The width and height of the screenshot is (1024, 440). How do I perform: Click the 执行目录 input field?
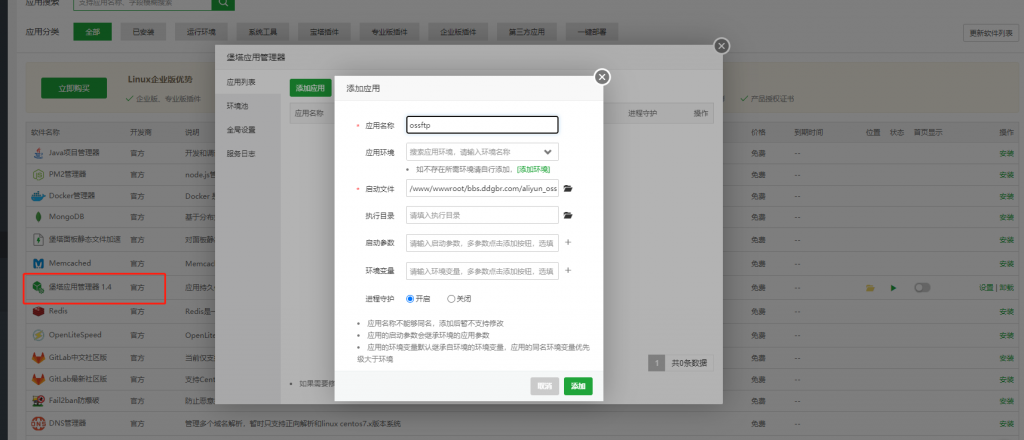click(482, 215)
